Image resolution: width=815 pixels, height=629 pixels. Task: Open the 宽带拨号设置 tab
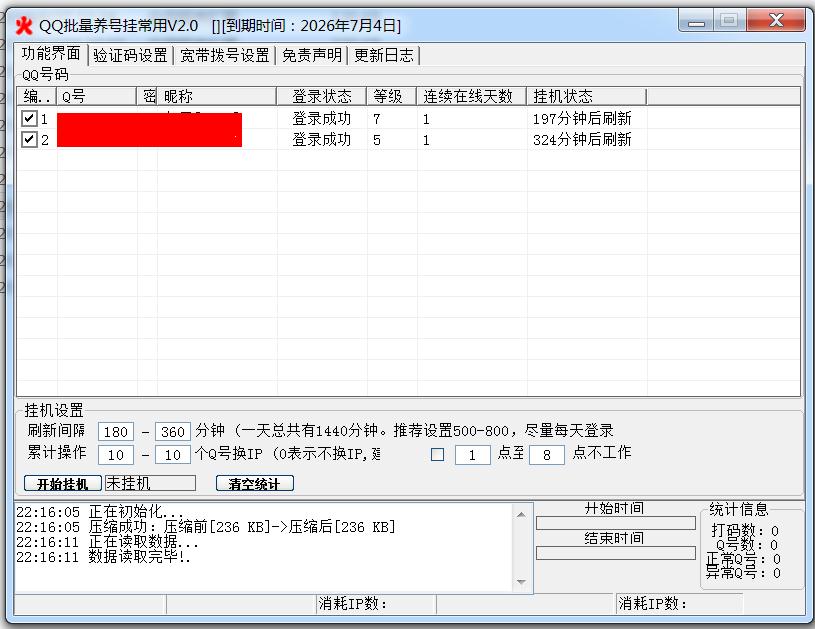click(x=225, y=55)
